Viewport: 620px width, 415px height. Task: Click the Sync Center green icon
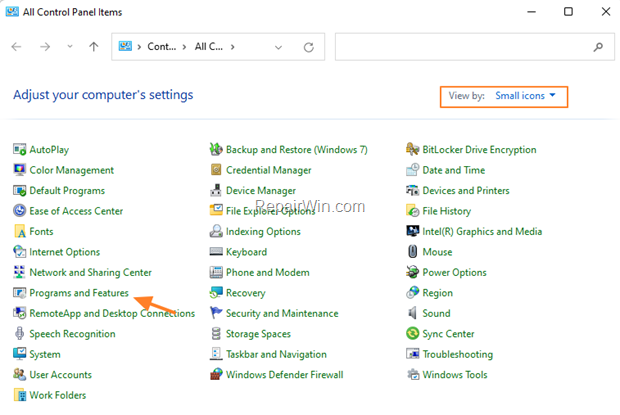(412, 334)
